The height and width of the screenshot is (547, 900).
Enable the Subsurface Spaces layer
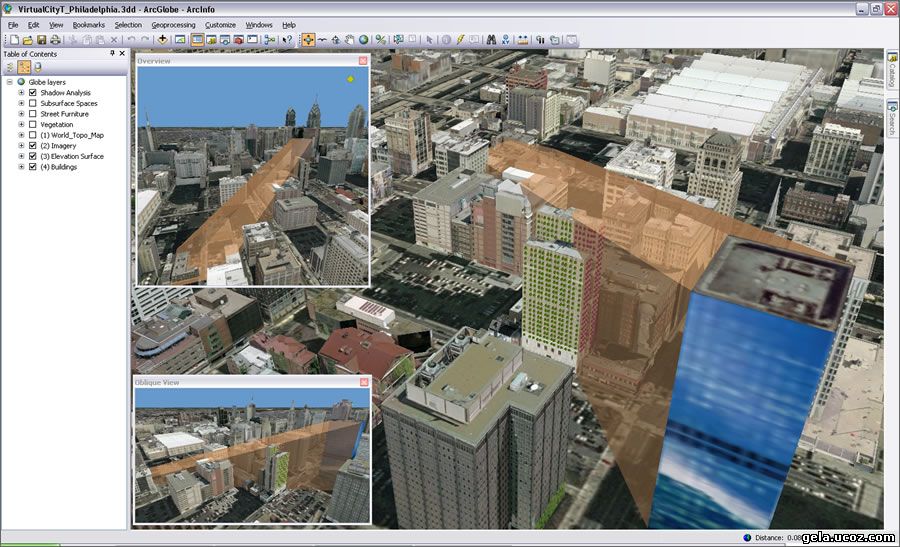pyautogui.click(x=33, y=103)
